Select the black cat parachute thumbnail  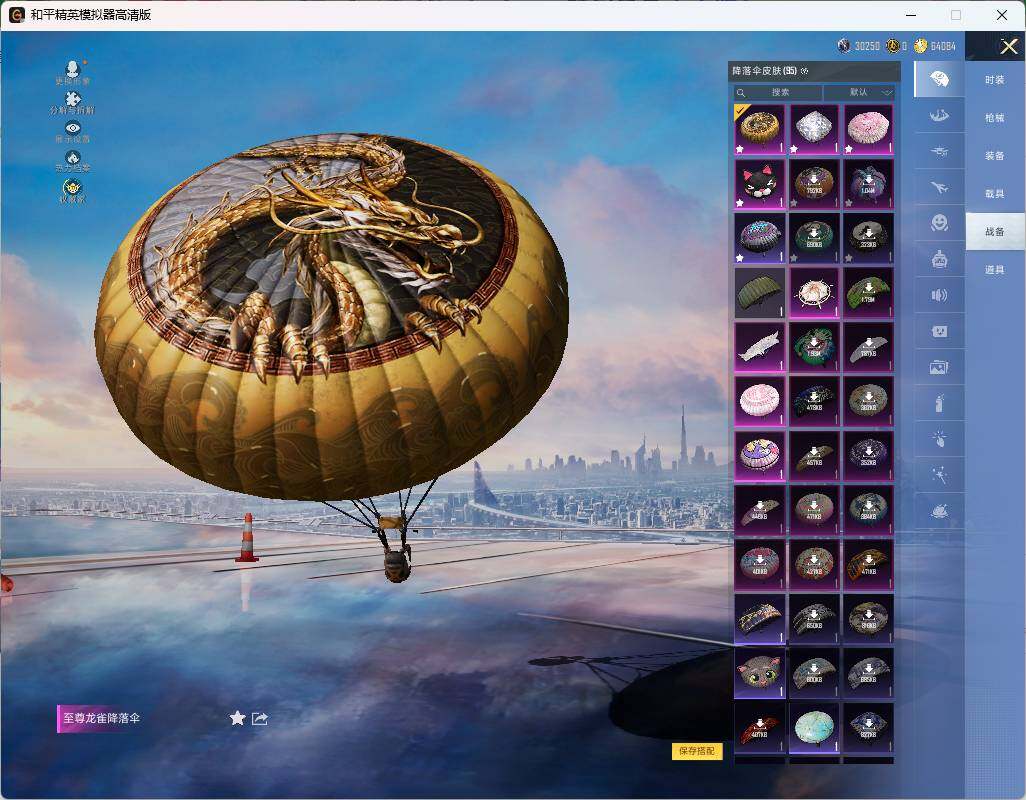[x=760, y=184]
